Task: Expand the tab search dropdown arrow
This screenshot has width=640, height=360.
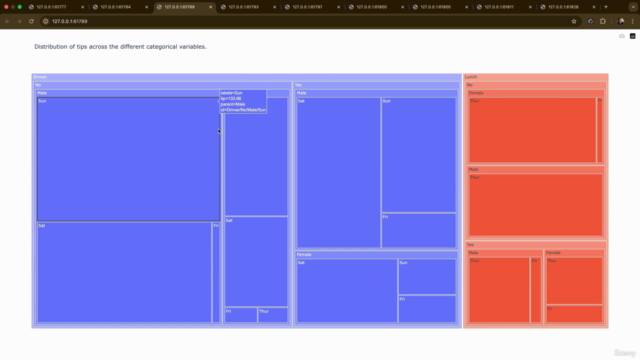Action: point(633,7)
